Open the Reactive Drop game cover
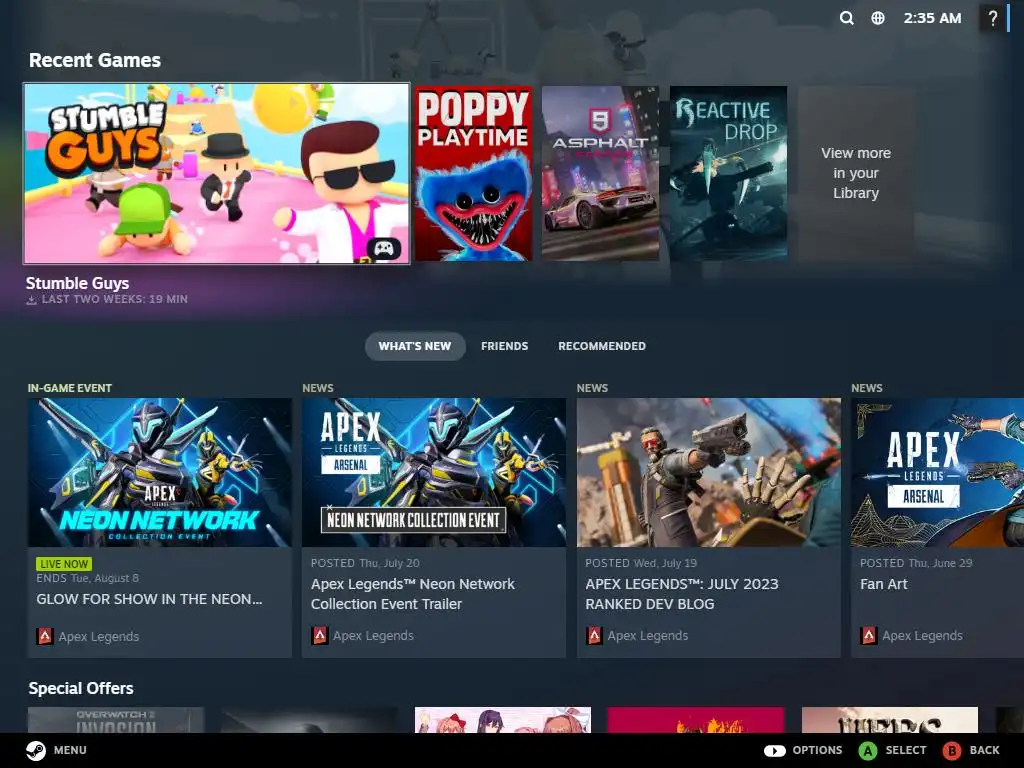 (x=728, y=174)
